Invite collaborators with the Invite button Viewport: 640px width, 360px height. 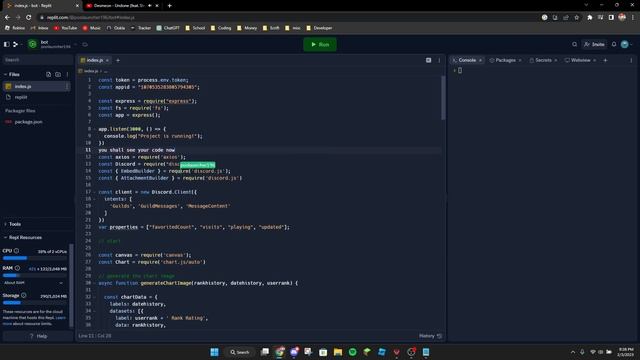[x=594, y=44]
